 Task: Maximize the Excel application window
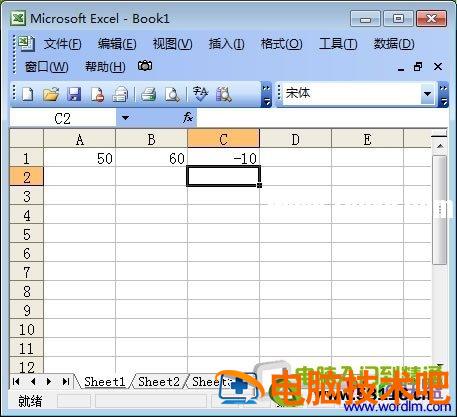398,19
